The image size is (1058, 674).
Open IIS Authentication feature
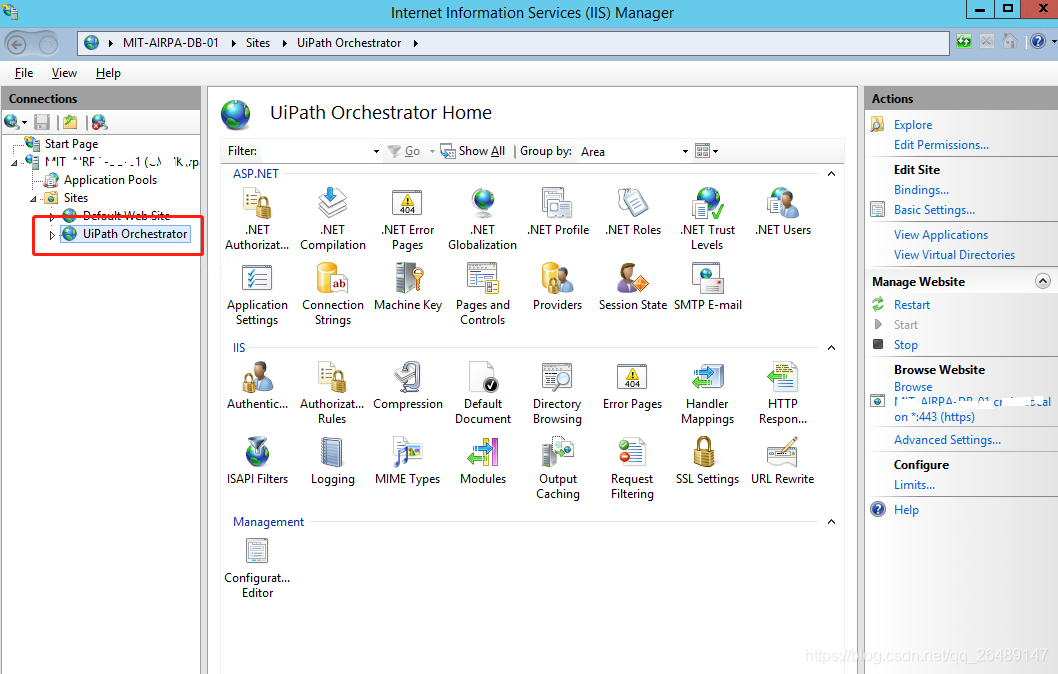tap(257, 386)
